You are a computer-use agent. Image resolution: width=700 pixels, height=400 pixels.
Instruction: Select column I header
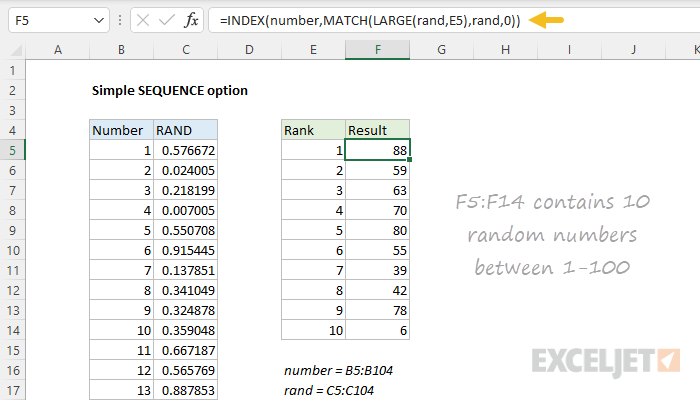[569, 50]
